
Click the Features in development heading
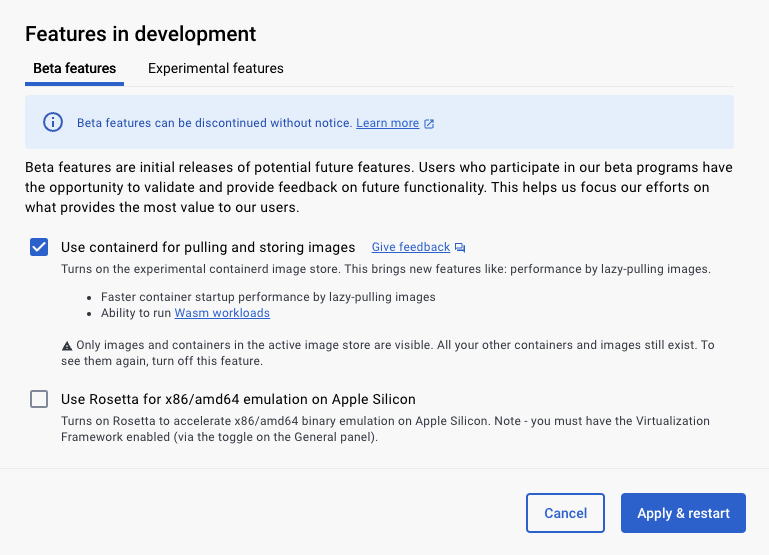click(141, 34)
